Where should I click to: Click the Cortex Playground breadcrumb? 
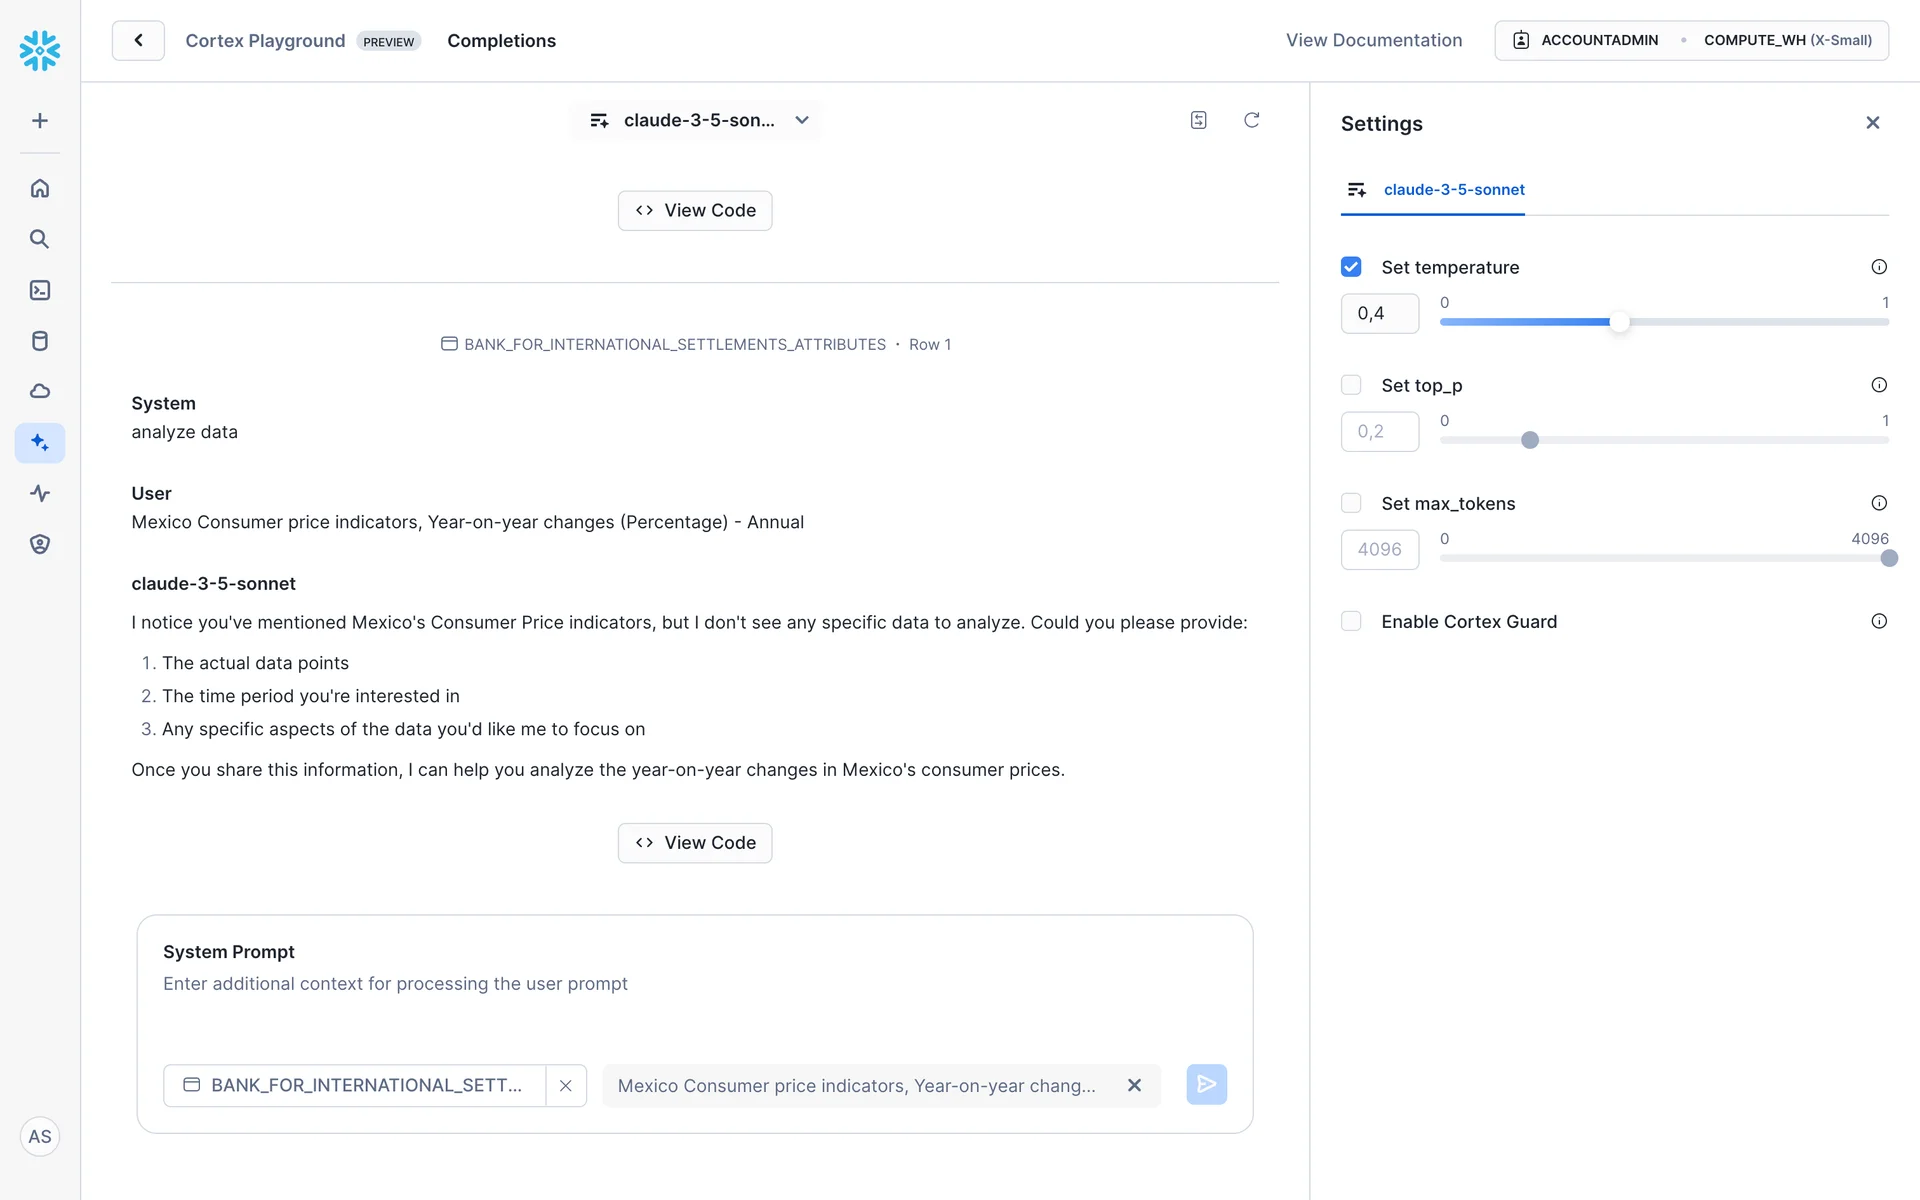[x=265, y=41]
